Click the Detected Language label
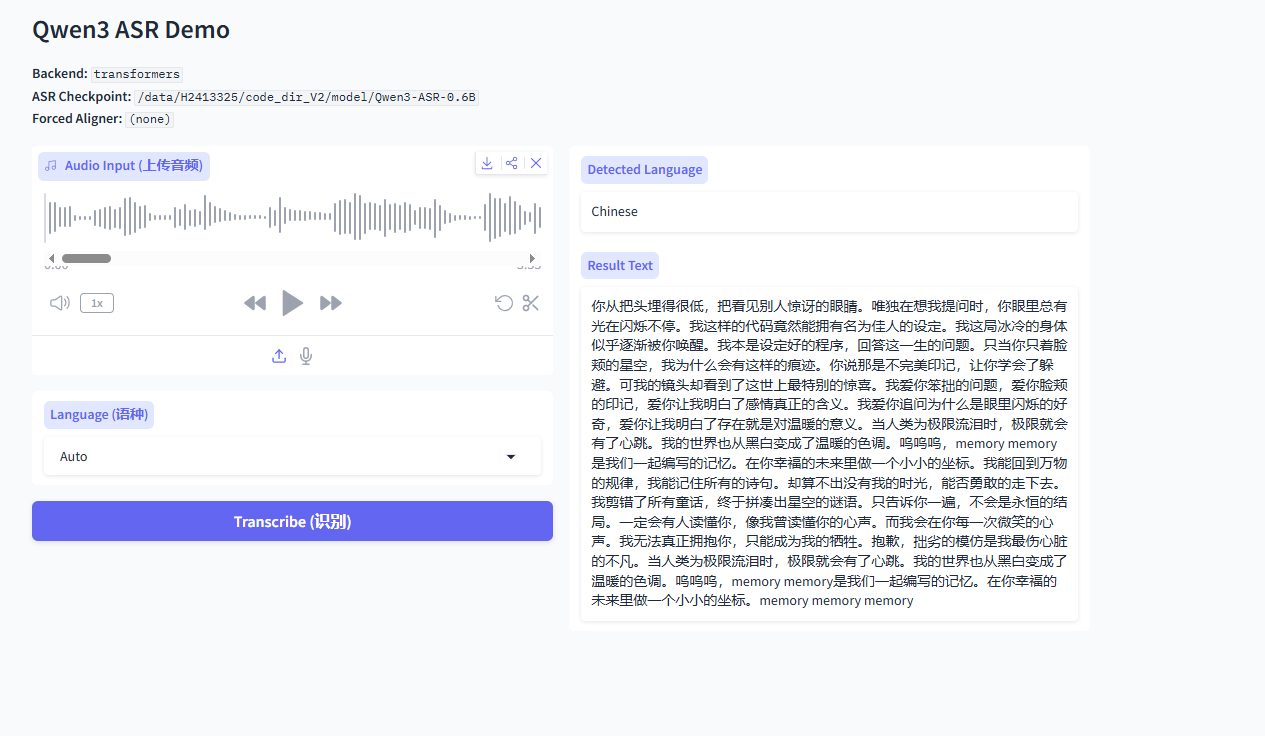 [x=644, y=169]
